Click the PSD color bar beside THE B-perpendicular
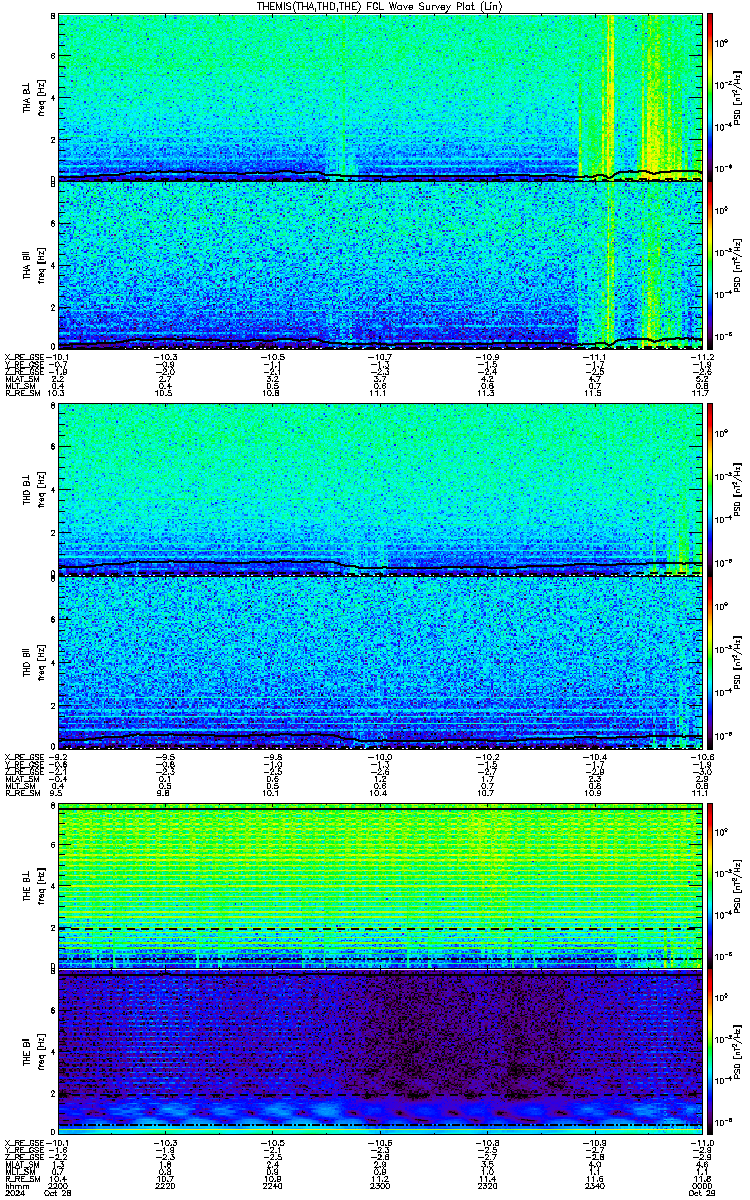This screenshot has height=1200, width=750. (x=710, y=886)
